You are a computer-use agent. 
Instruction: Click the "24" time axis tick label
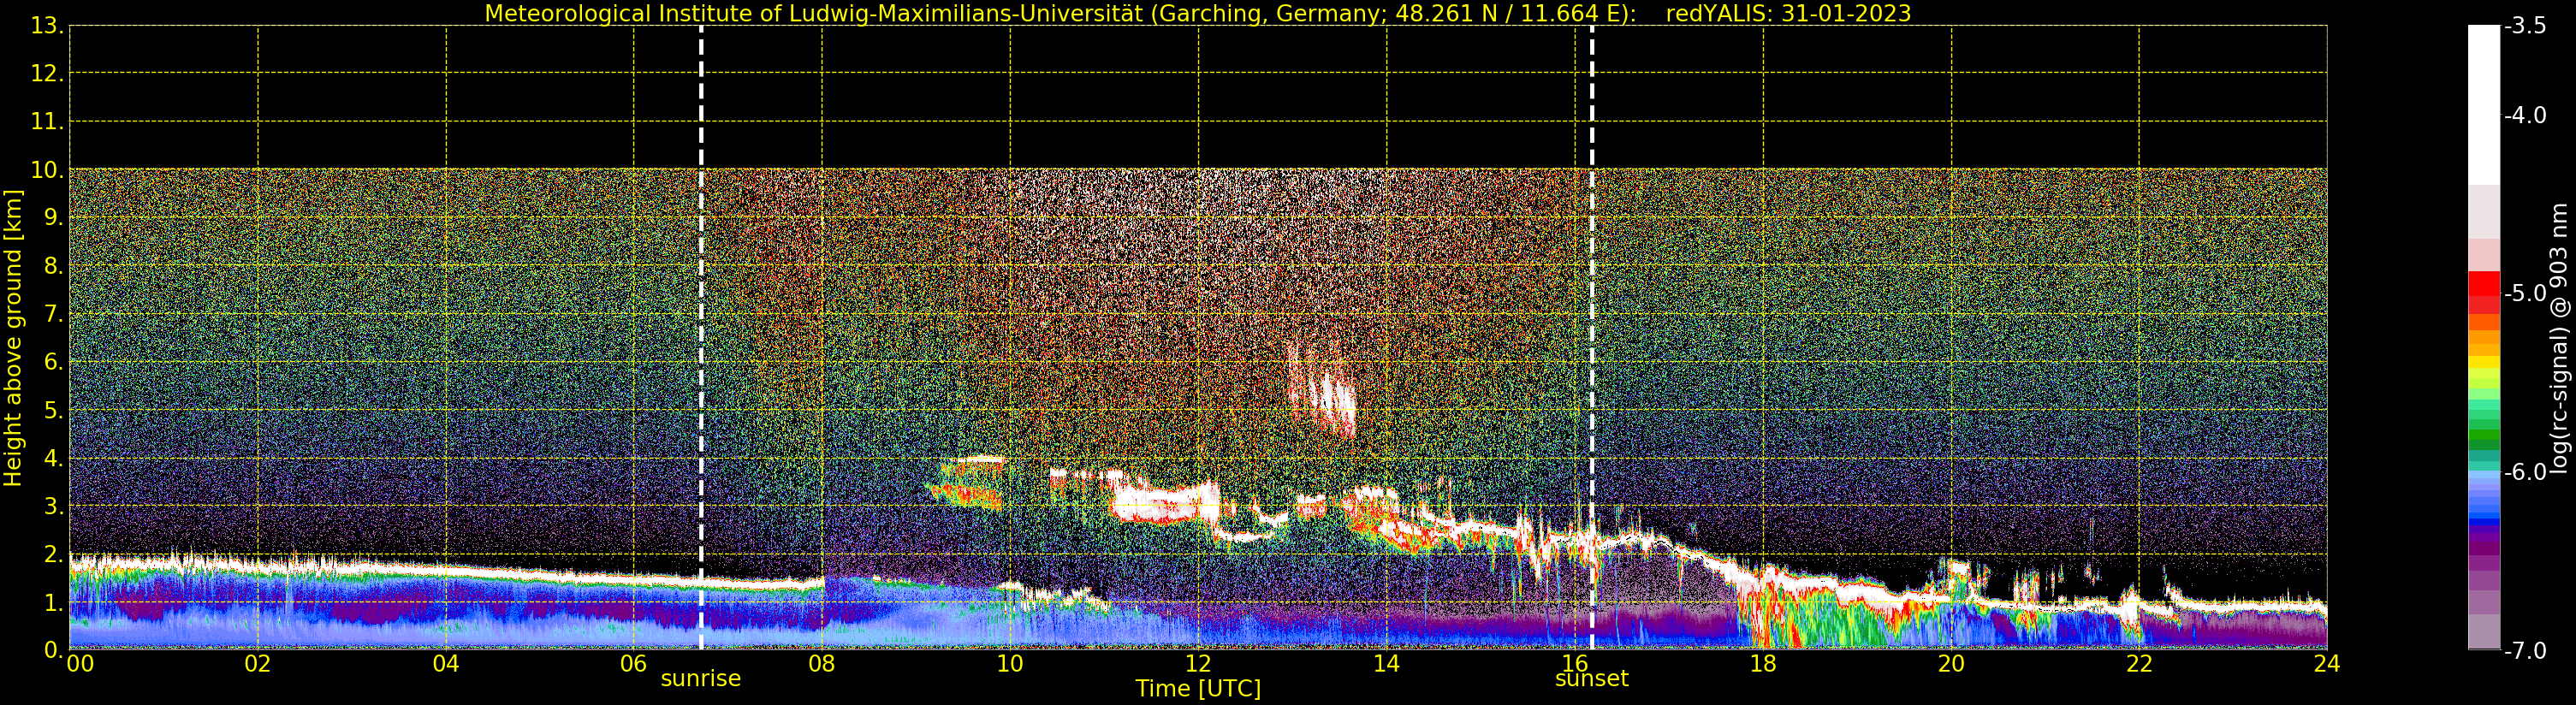point(2327,664)
